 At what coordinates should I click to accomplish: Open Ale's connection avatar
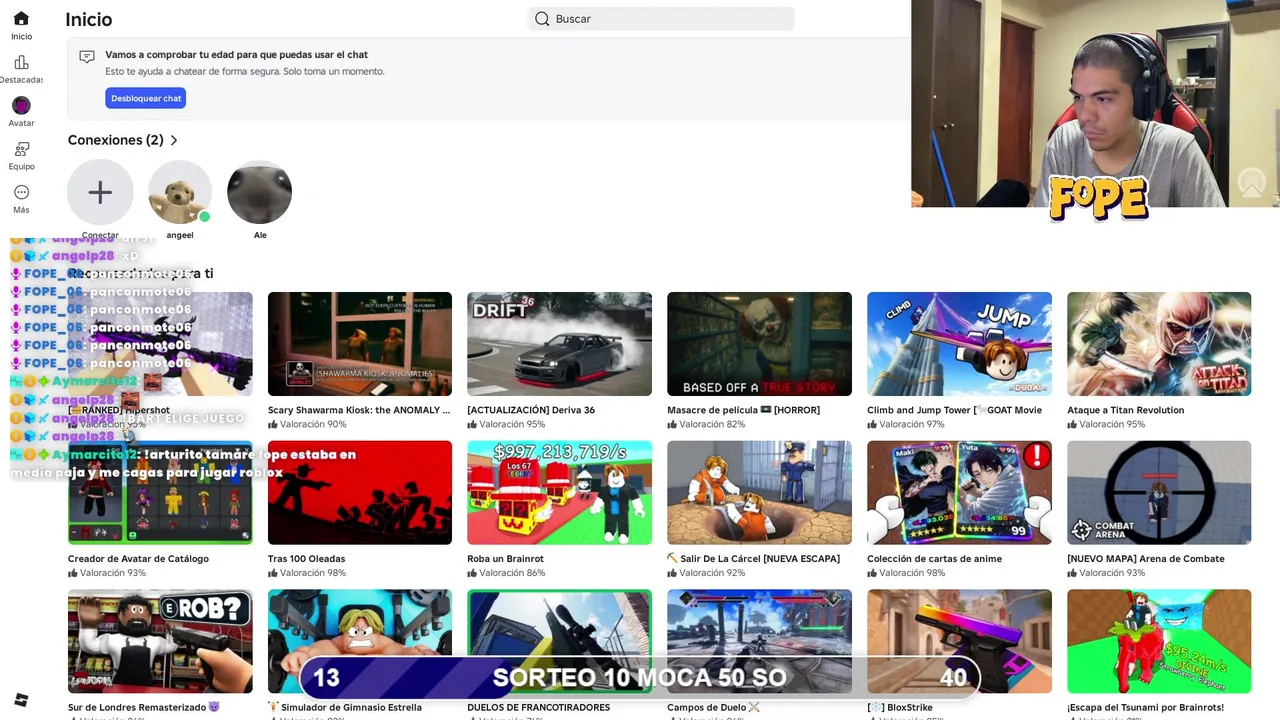(260, 192)
